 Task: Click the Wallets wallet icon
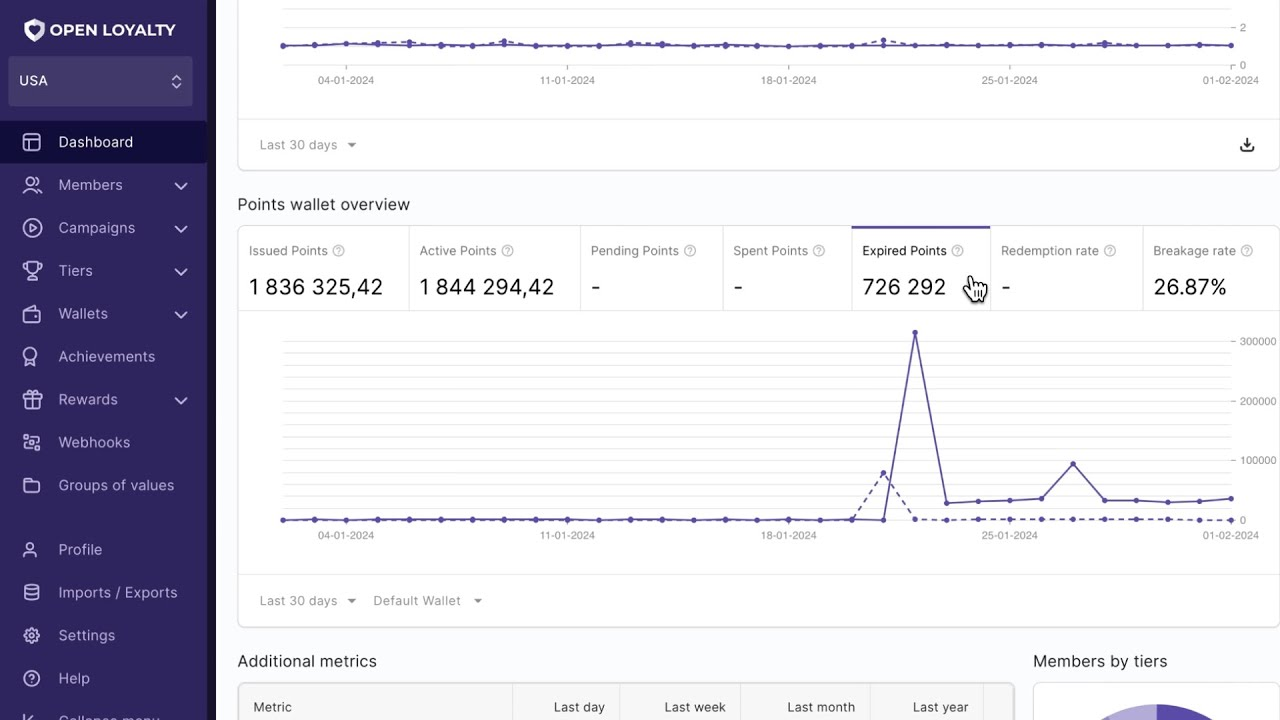32,314
